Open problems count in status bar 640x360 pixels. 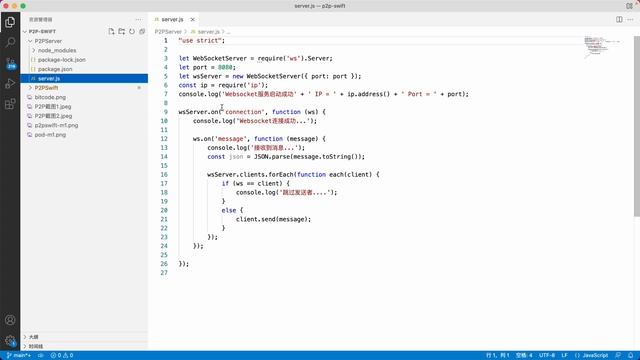[62, 356]
